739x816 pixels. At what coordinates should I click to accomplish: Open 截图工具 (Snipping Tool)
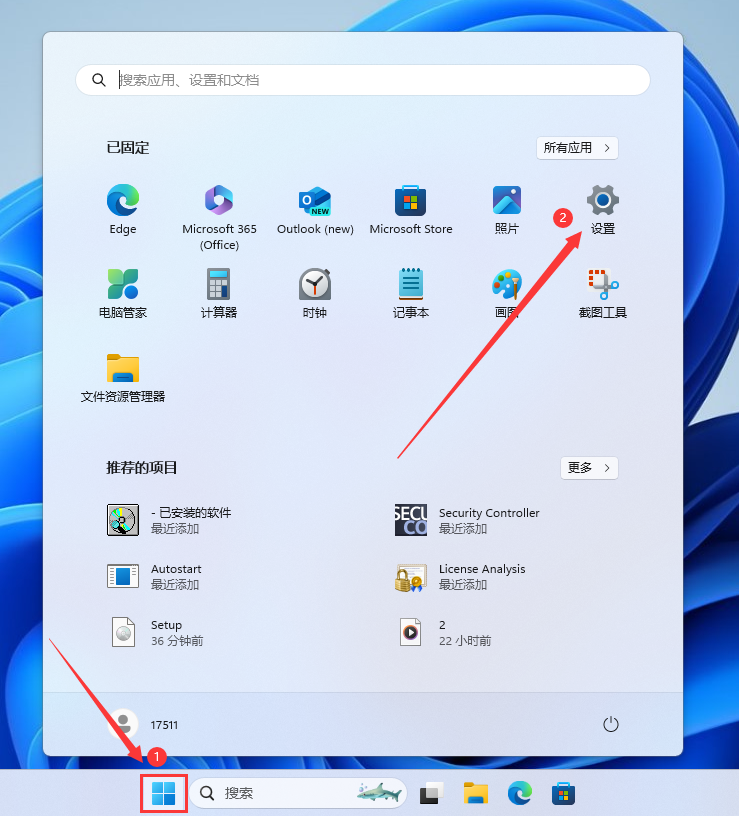[602, 285]
